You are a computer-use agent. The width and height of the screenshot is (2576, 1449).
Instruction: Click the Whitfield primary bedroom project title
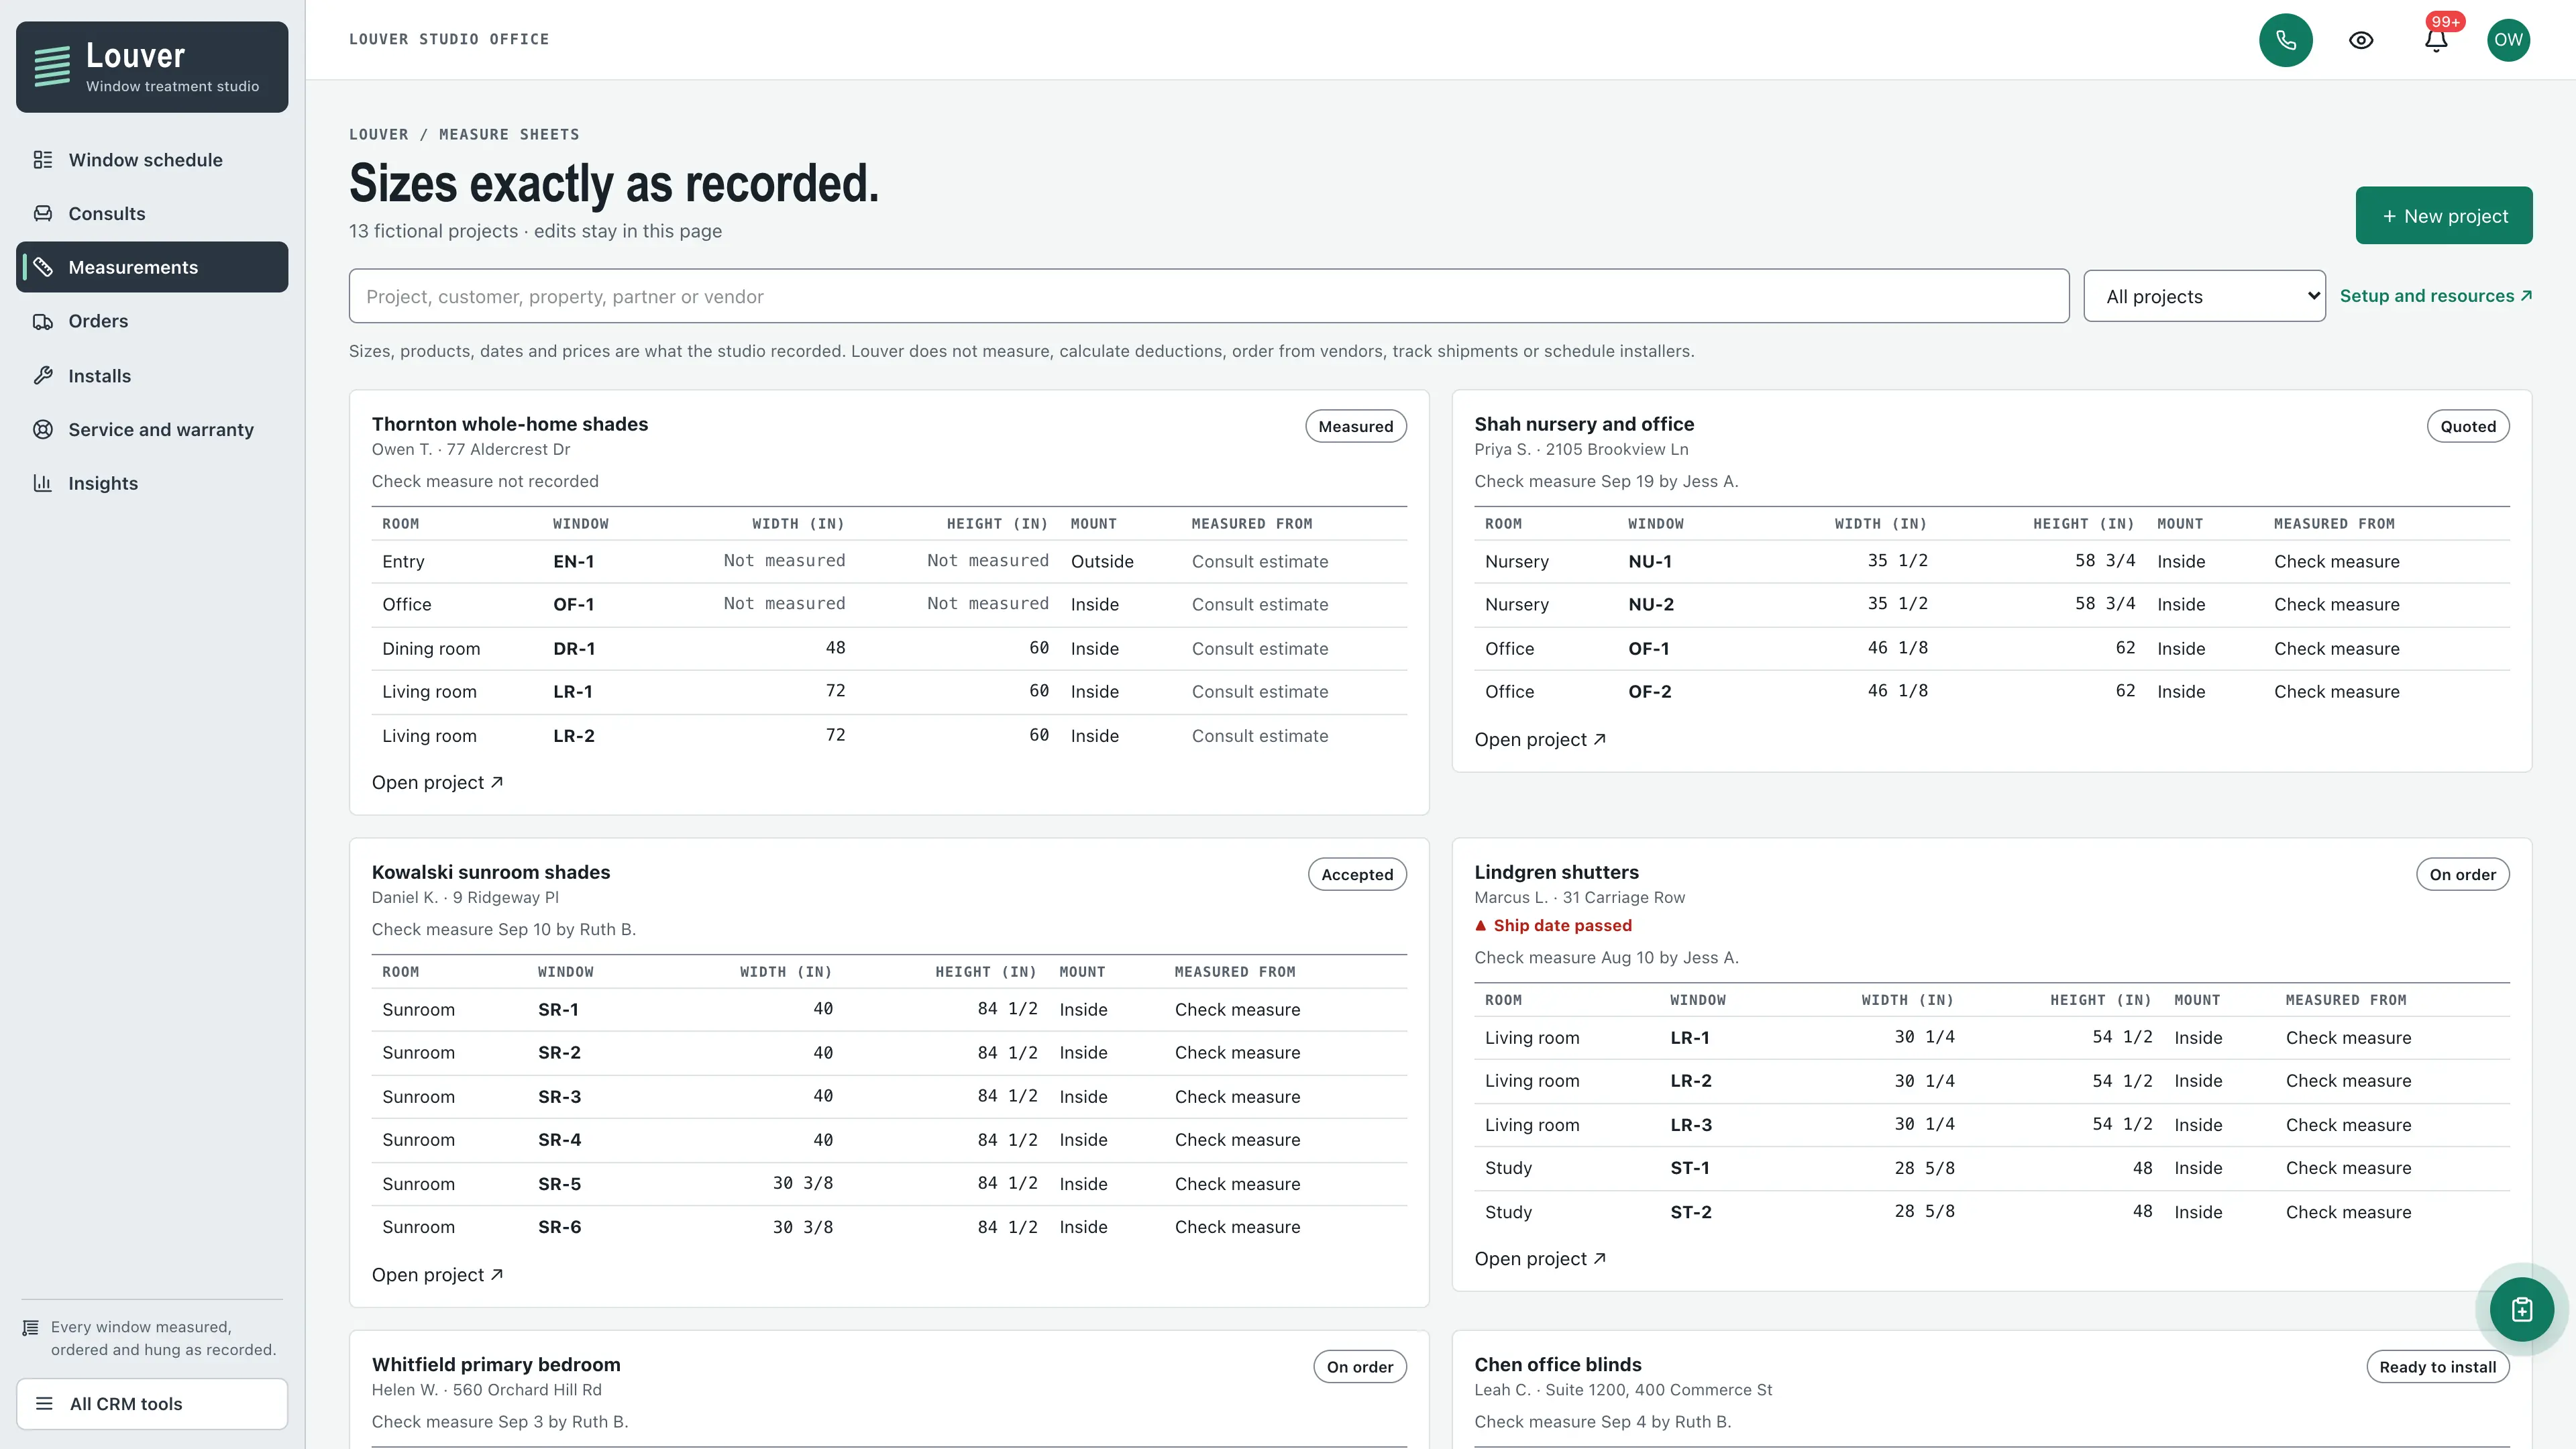point(496,1365)
